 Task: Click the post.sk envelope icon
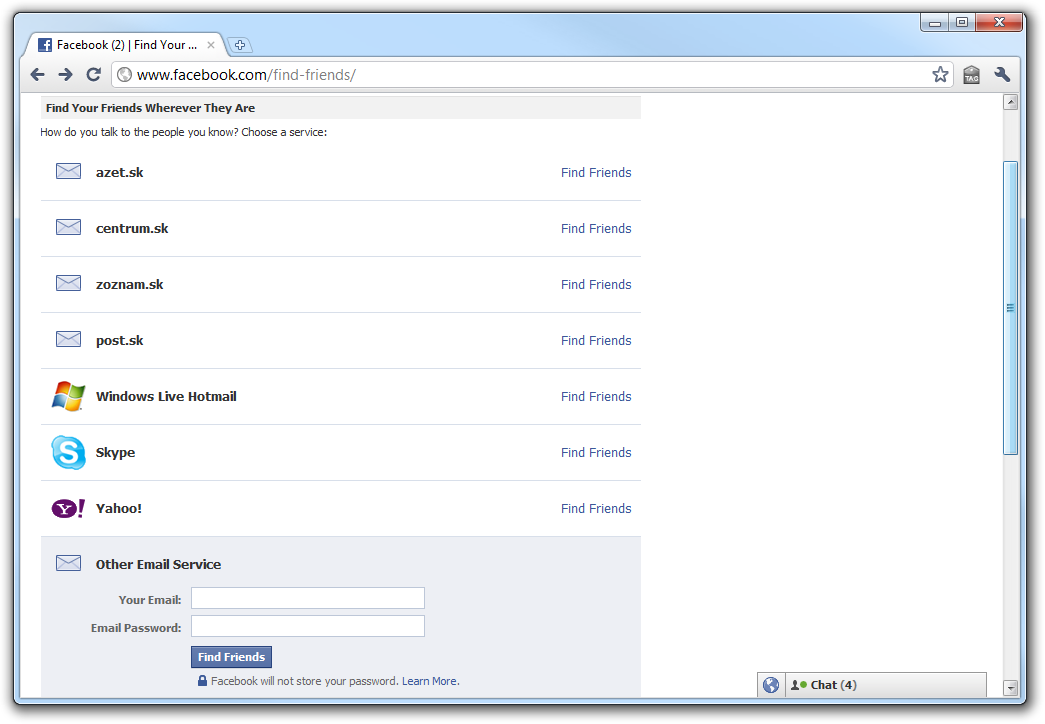68,339
